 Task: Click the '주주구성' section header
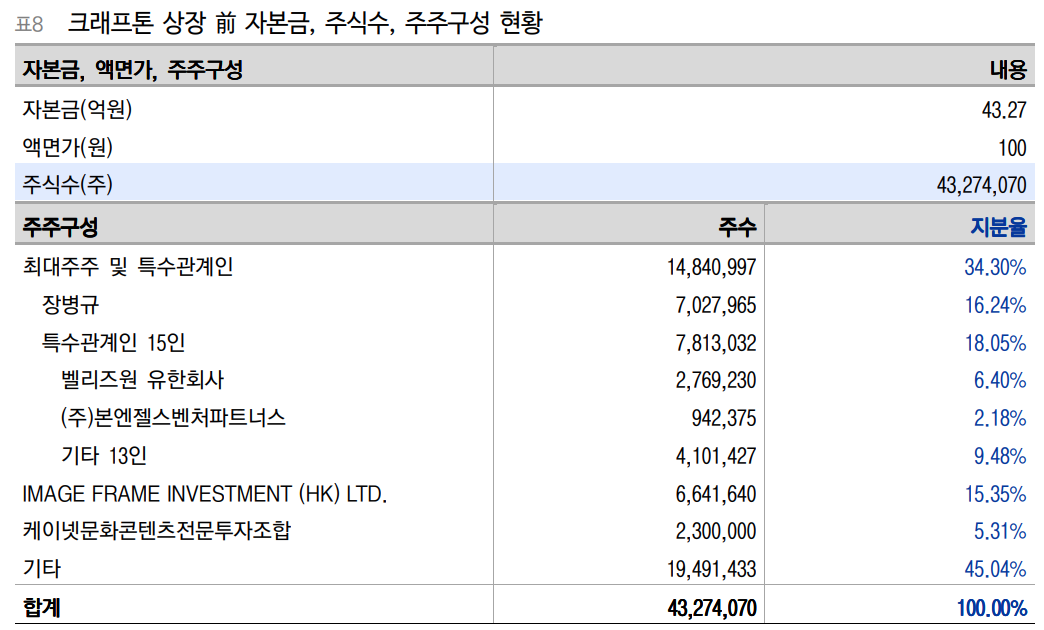click(x=60, y=226)
